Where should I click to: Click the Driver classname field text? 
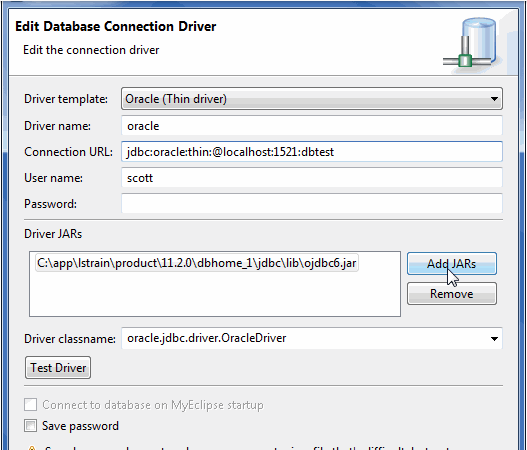[206, 338]
